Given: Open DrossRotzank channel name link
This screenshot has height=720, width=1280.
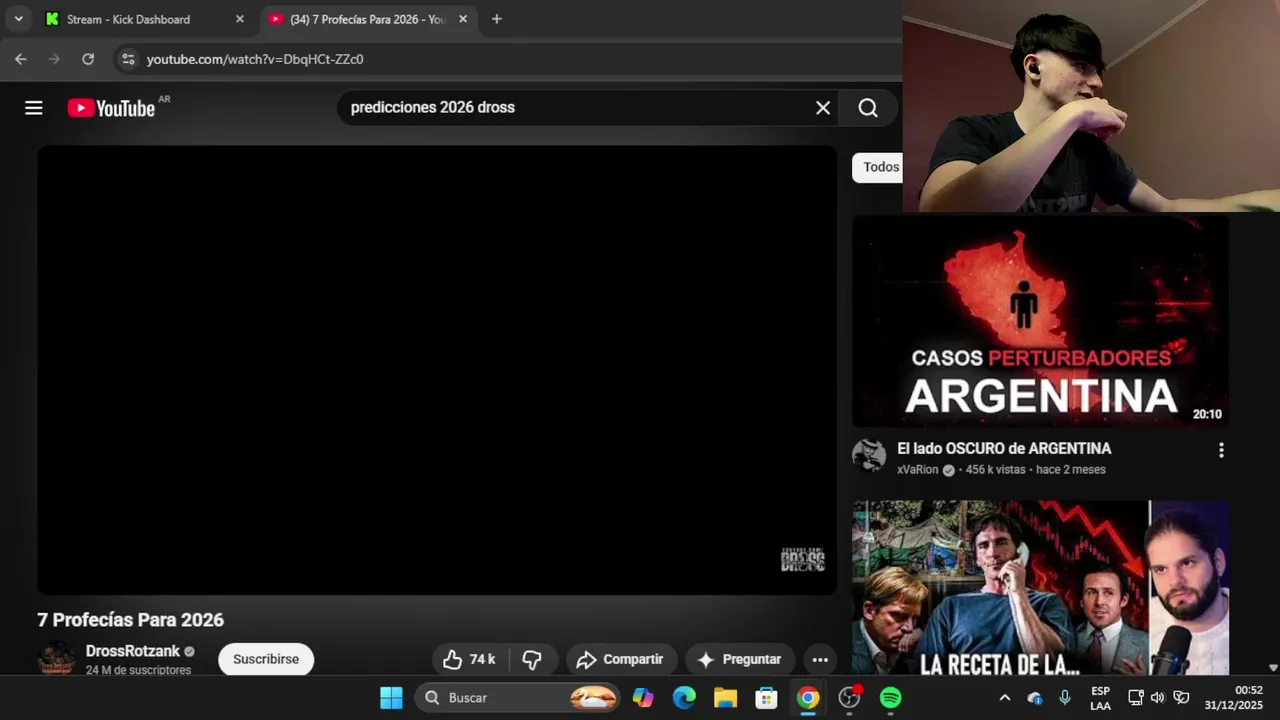Looking at the screenshot, I should (133, 651).
